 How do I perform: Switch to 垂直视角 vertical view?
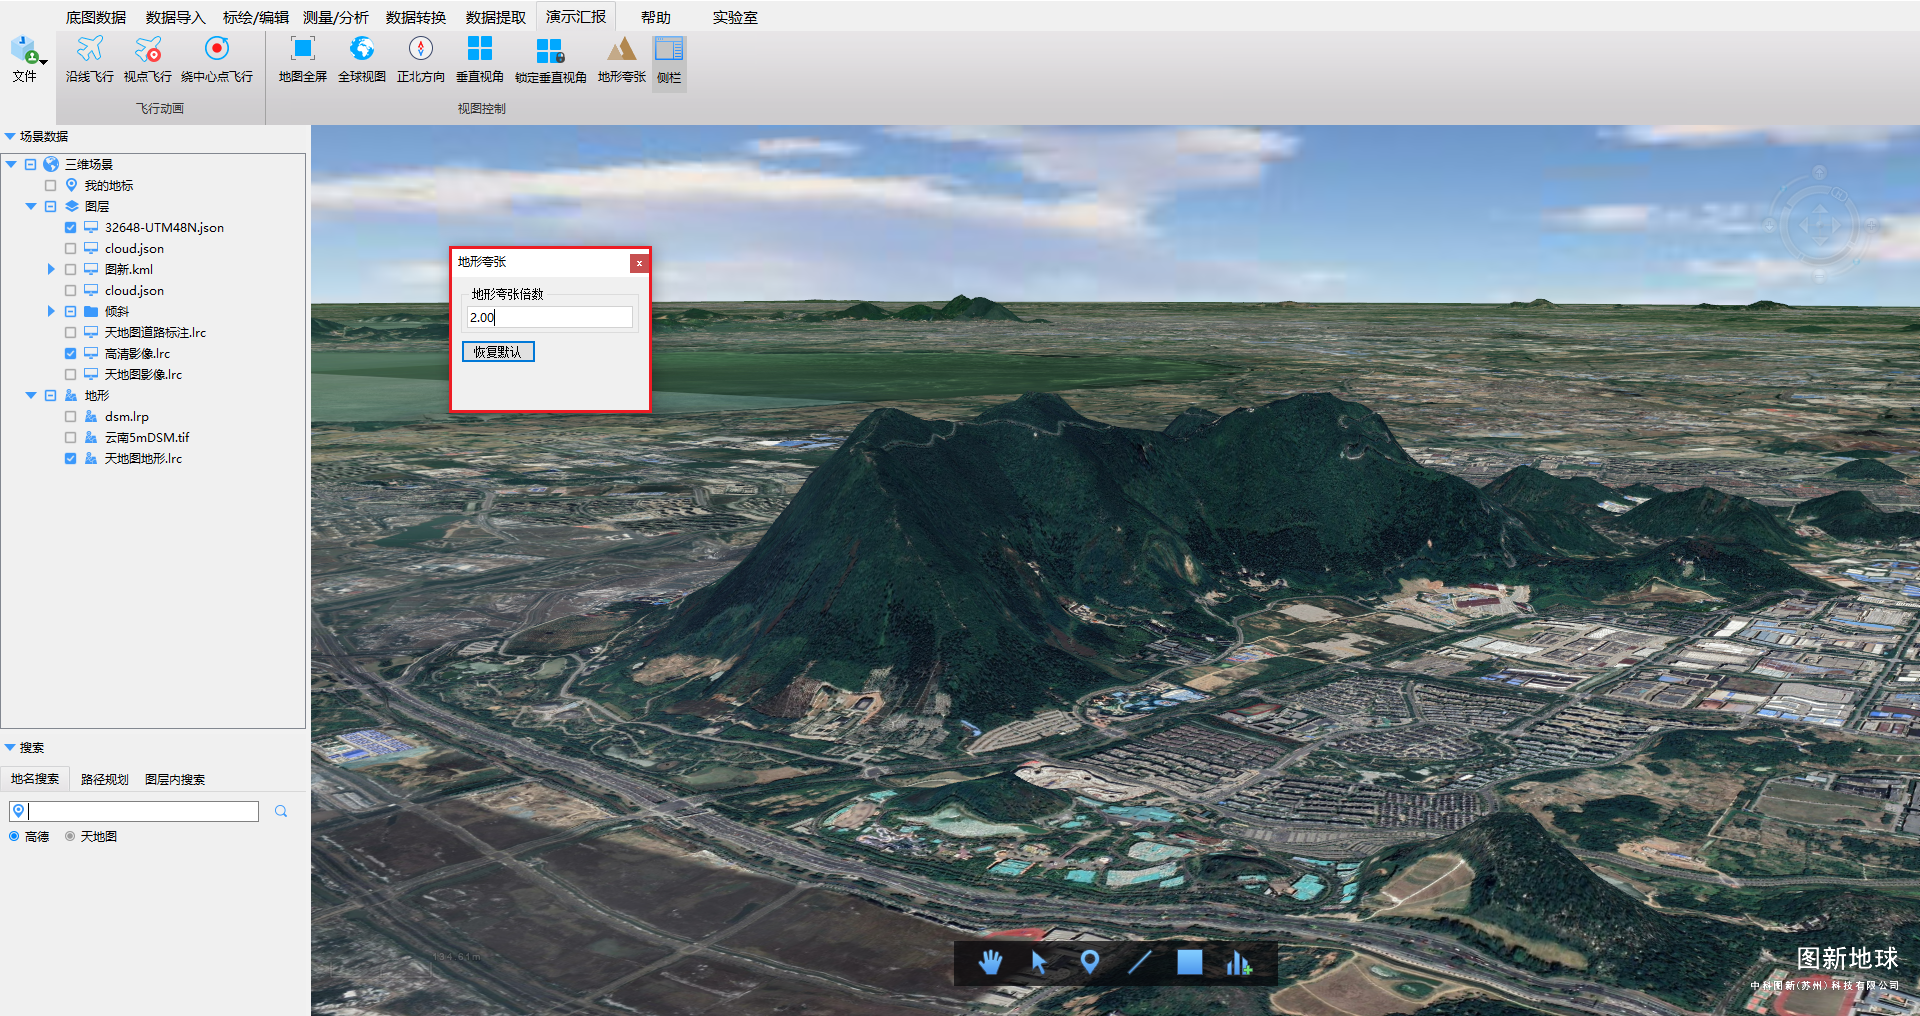(480, 60)
